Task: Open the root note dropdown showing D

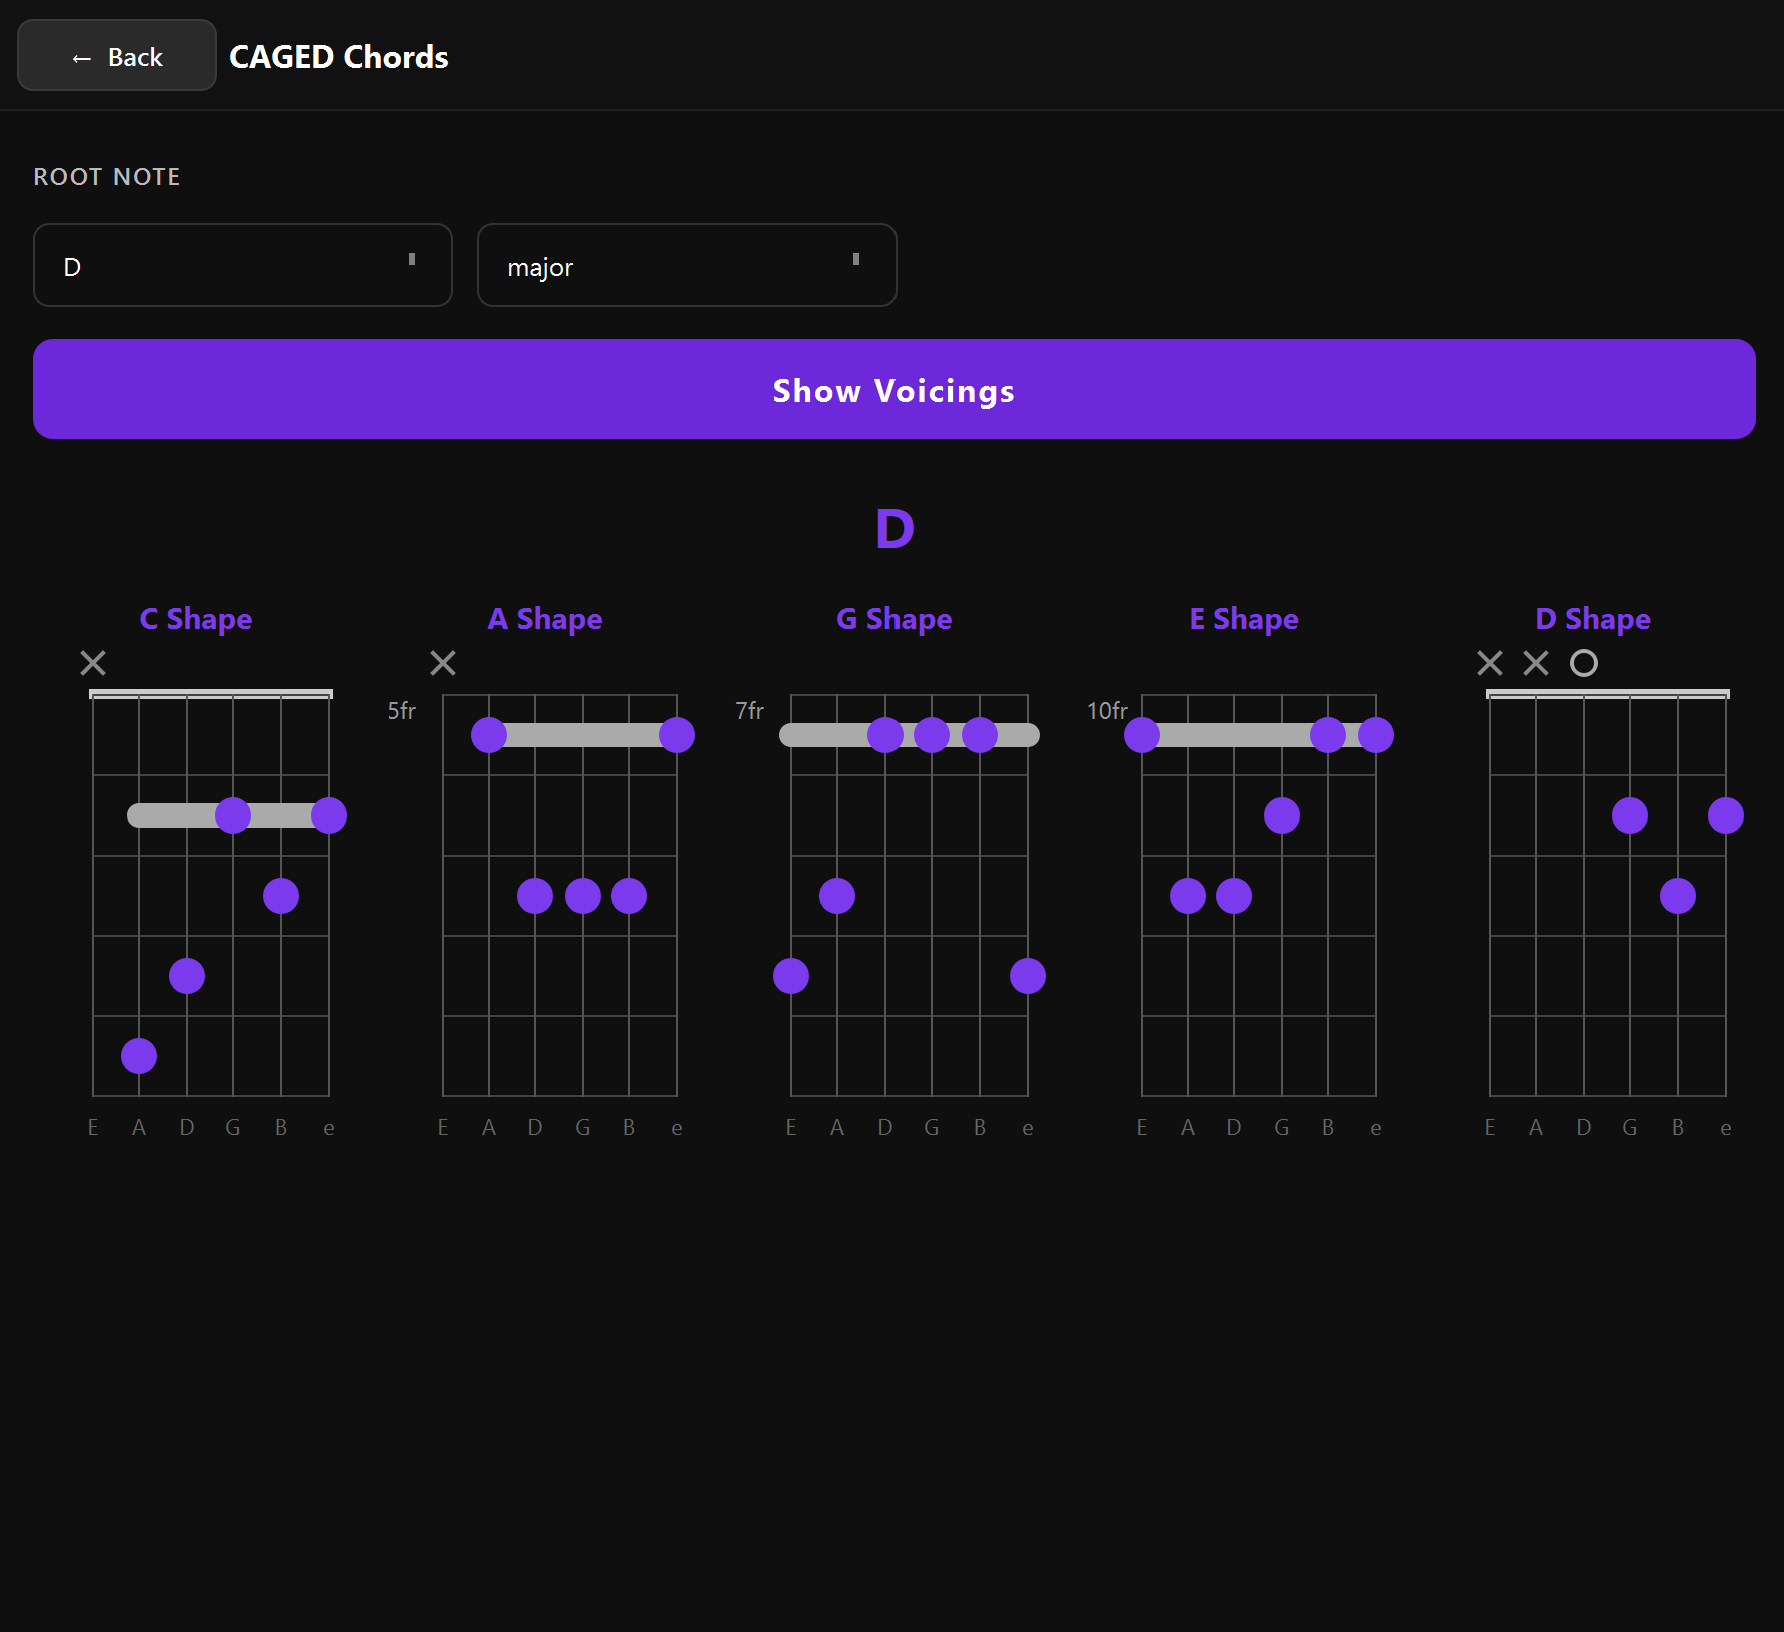Action: coord(242,265)
